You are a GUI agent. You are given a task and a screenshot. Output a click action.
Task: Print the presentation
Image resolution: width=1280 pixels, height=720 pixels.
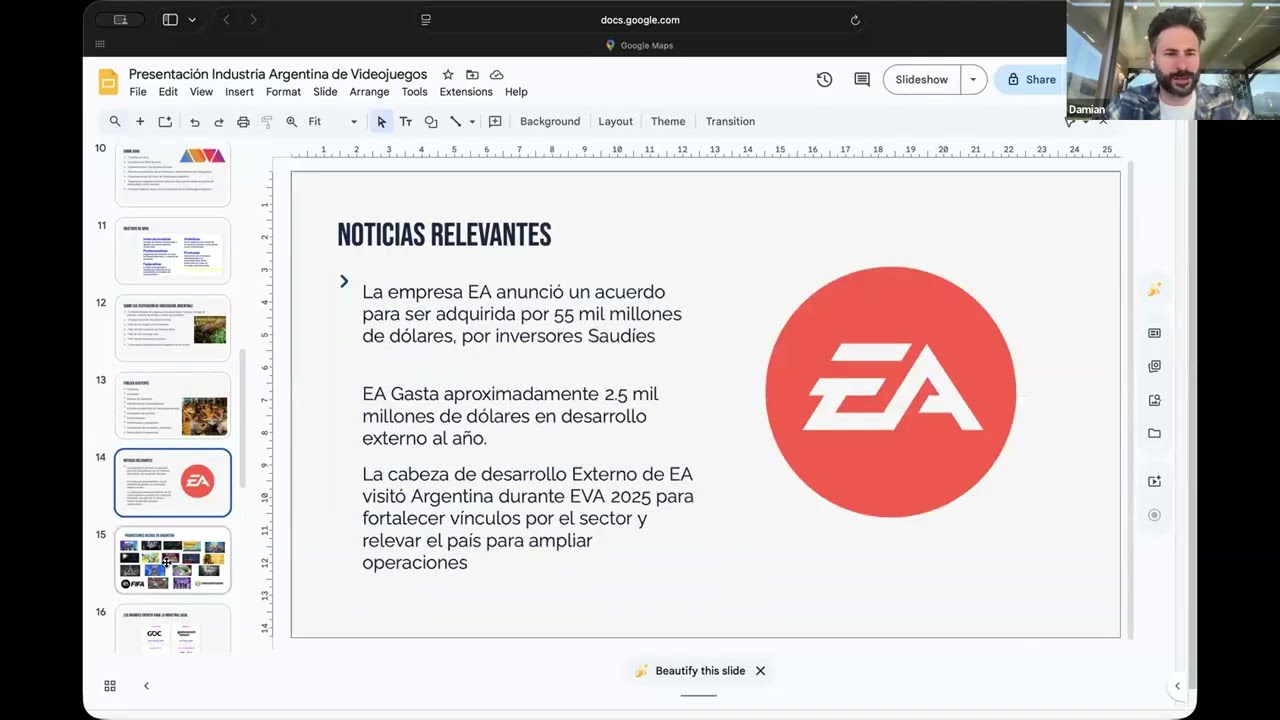click(x=243, y=122)
